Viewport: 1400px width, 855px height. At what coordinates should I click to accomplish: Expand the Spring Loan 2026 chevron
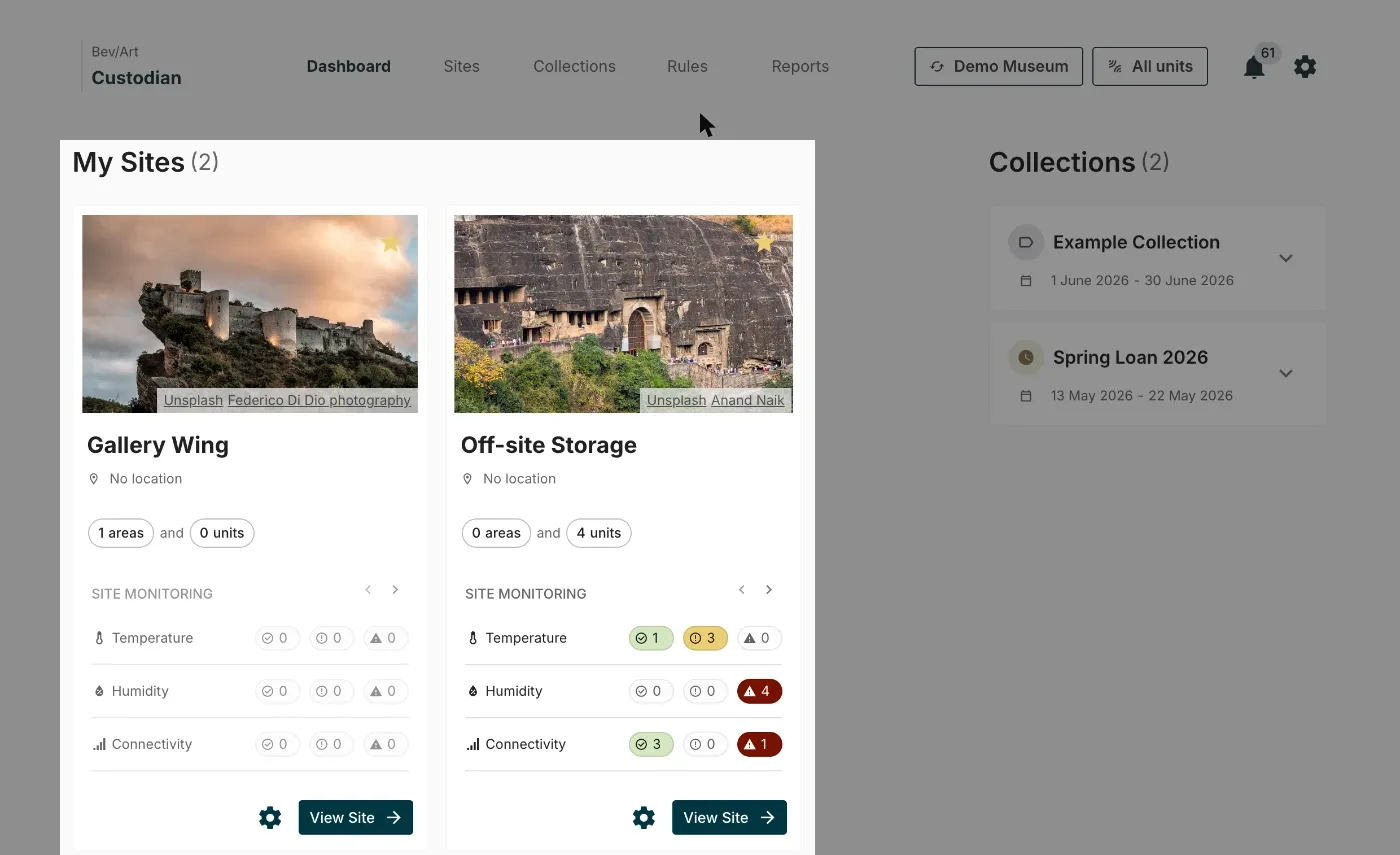(1286, 373)
